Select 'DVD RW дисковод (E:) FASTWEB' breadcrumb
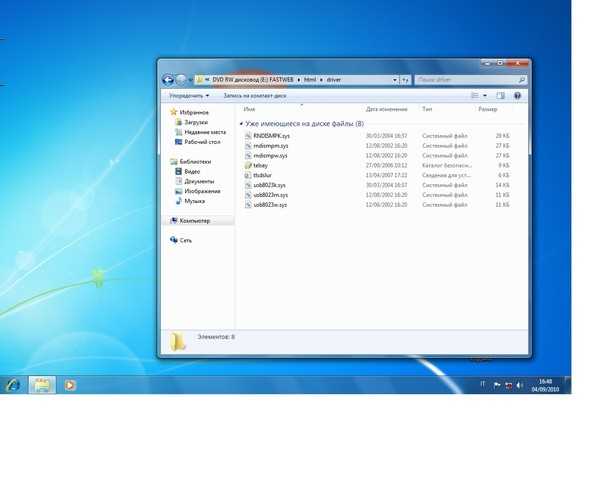The width and height of the screenshot is (600, 480). point(253,80)
